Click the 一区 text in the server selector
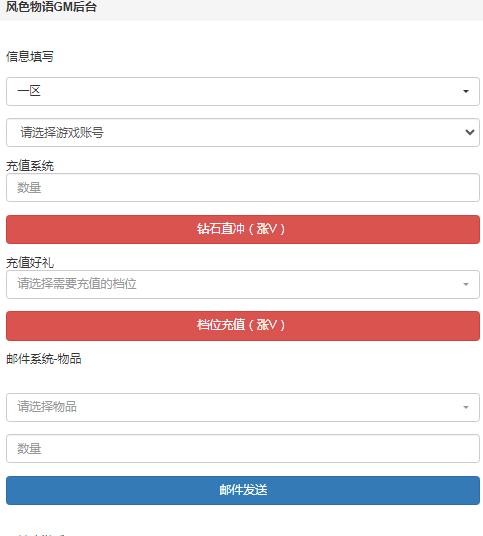The height and width of the screenshot is (536, 483). click(x=29, y=91)
